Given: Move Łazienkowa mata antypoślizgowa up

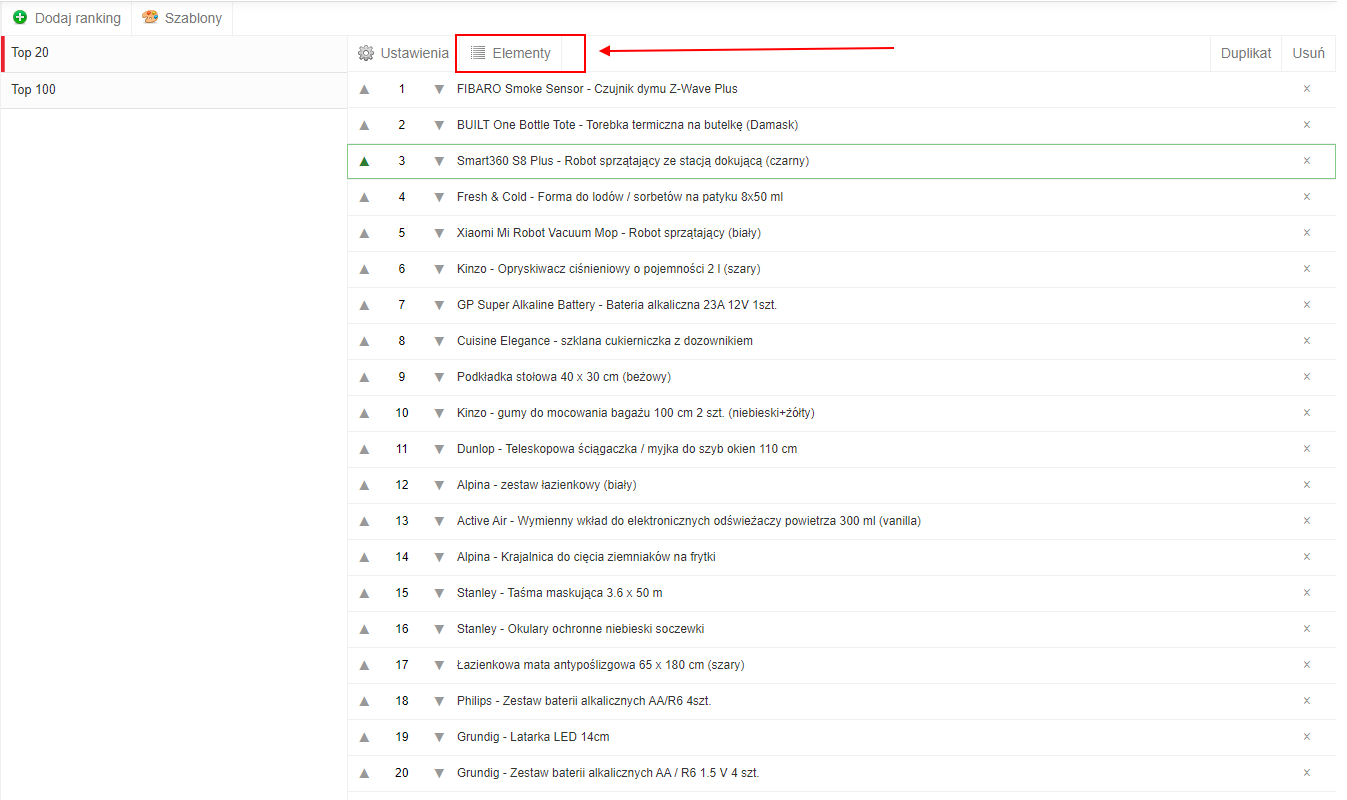Looking at the screenshot, I should pyautogui.click(x=364, y=665).
